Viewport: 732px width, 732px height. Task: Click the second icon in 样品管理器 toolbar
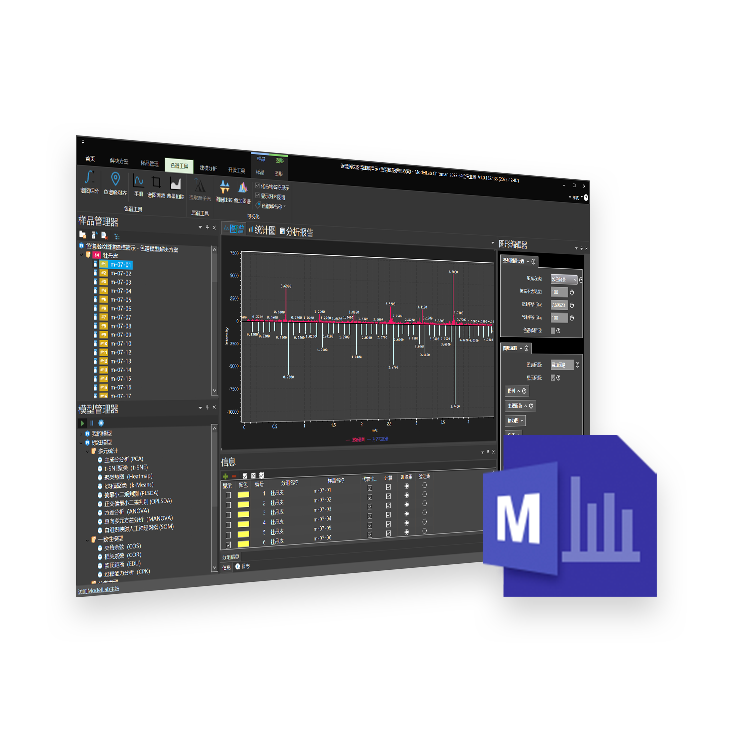[x=94, y=235]
